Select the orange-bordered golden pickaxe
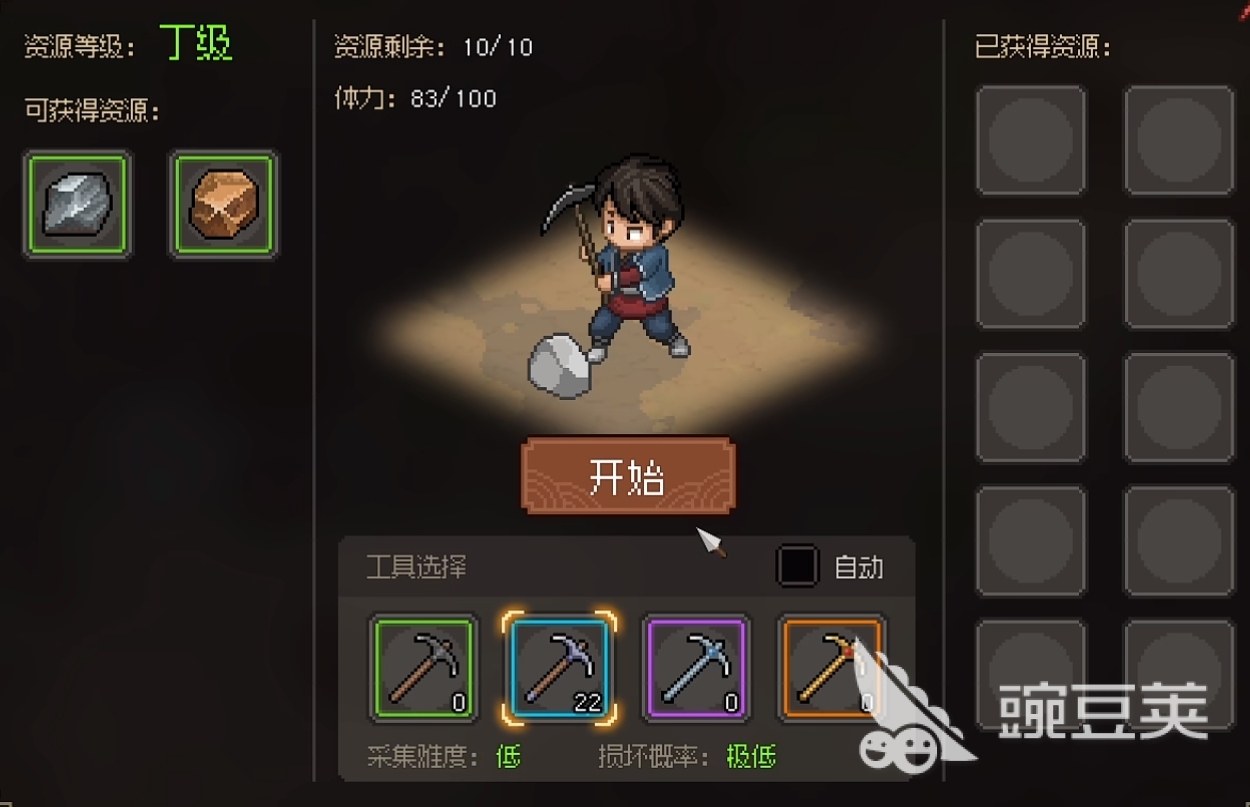The width and height of the screenshot is (1250, 807). (831, 667)
